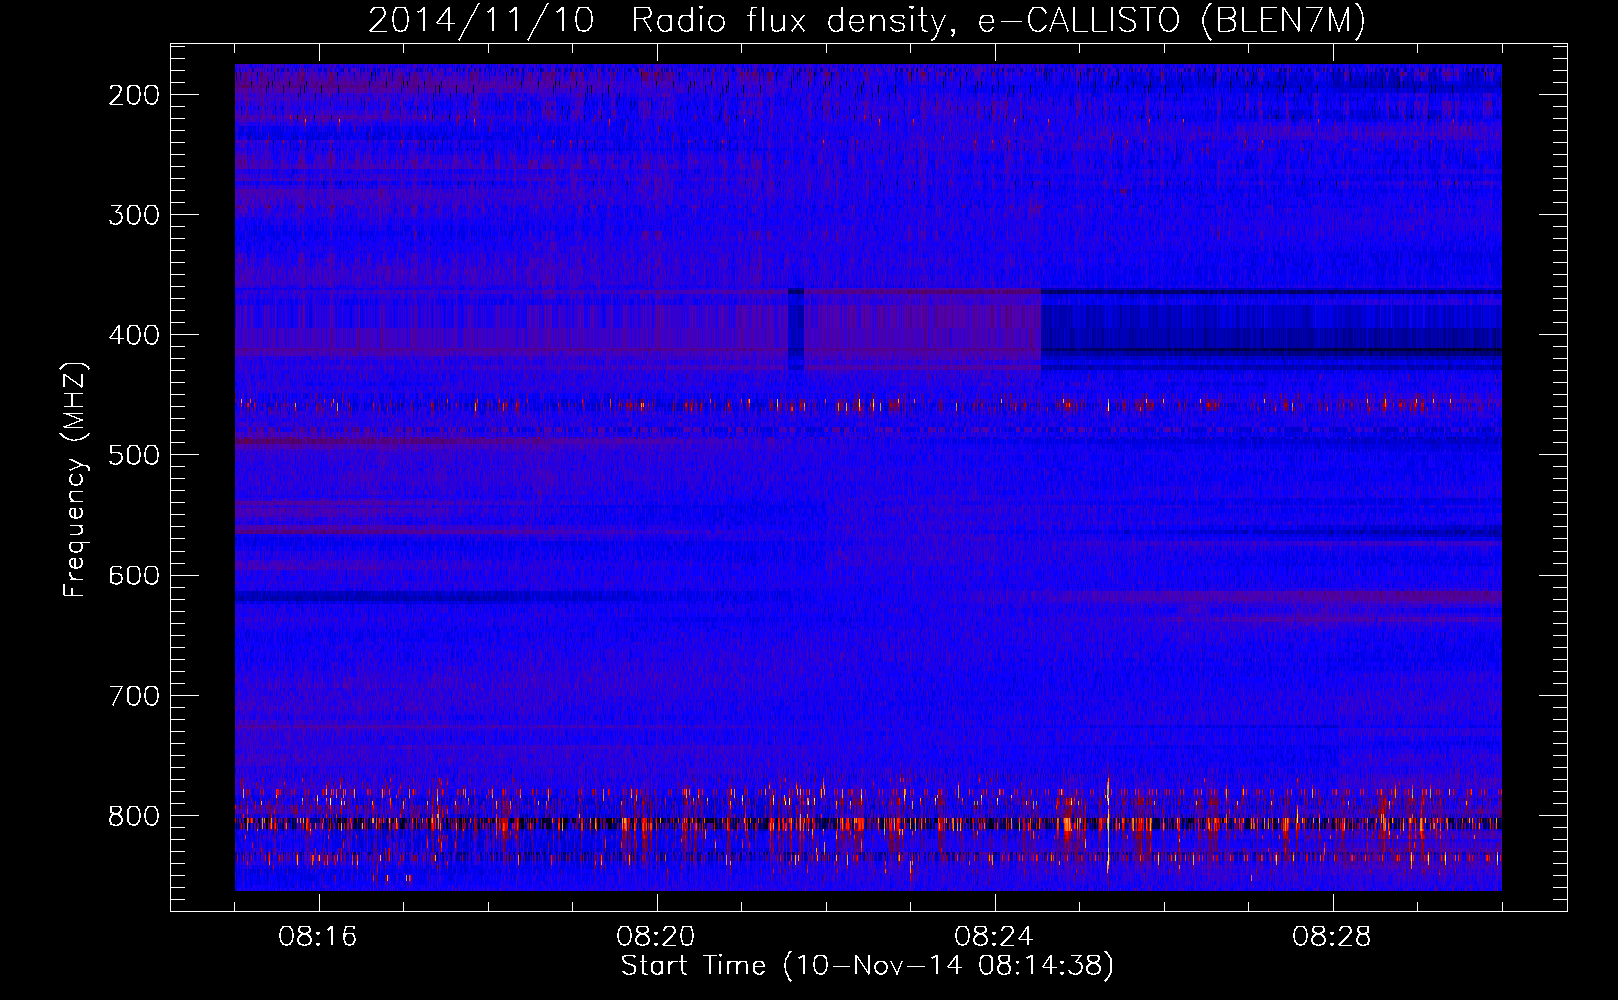Click the '08:28' time tick label
The image size is (1618, 1000).
click(1333, 937)
